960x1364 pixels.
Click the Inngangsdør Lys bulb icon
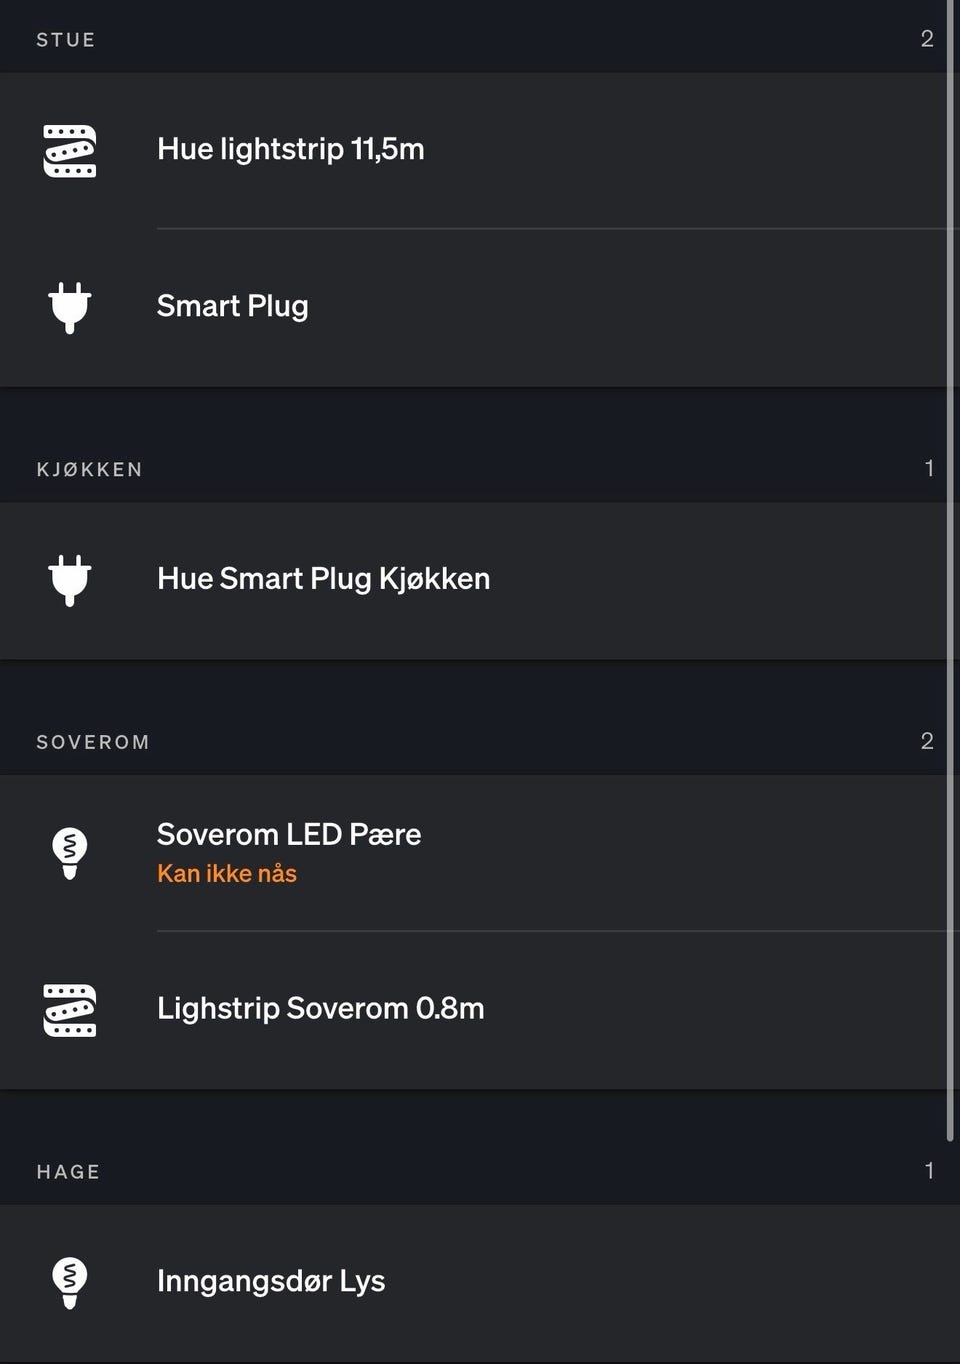70,1283
